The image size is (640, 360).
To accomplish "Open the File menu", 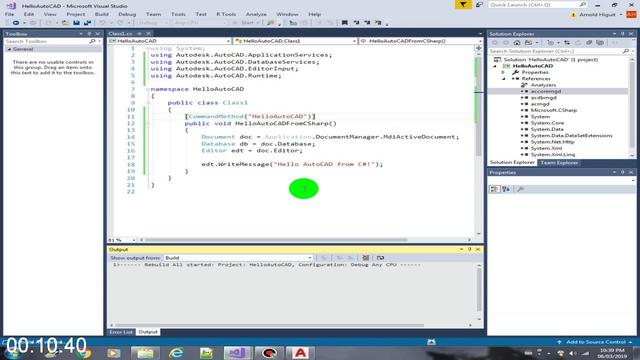I will pos(9,14).
